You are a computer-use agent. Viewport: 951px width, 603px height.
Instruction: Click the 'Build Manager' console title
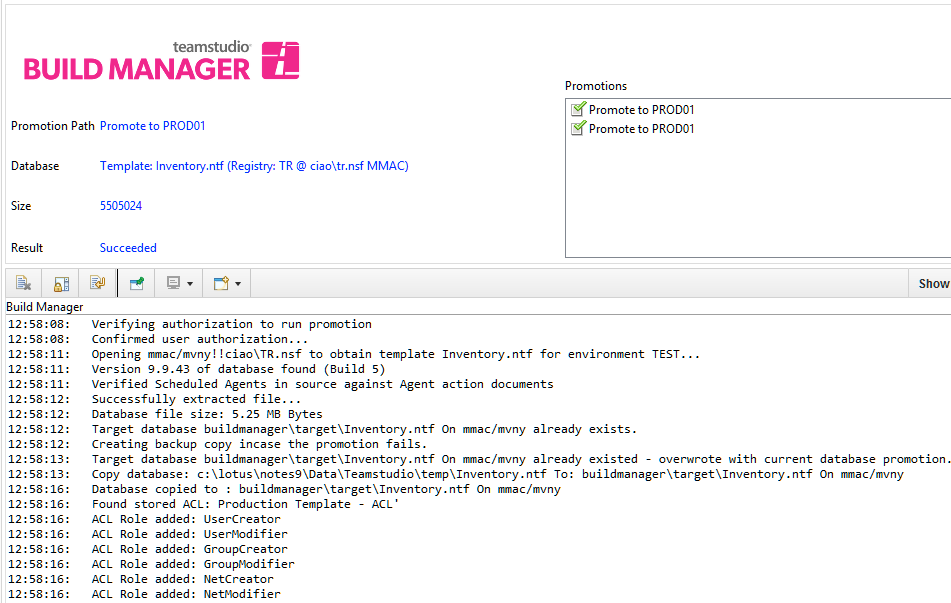(x=45, y=307)
